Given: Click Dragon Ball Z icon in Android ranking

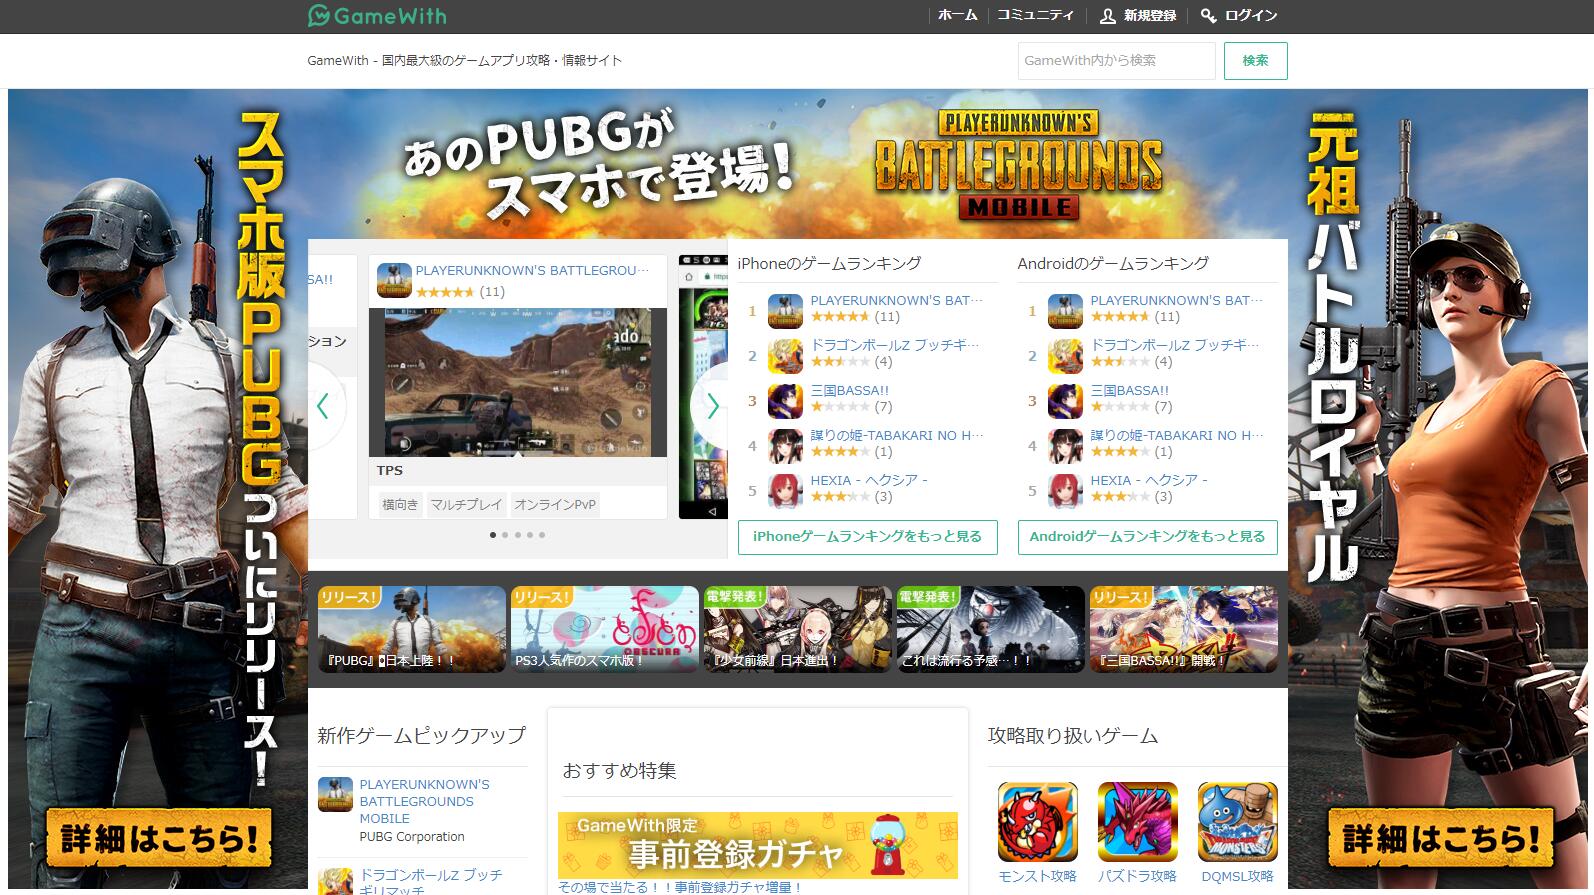Looking at the screenshot, I should 1065,356.
